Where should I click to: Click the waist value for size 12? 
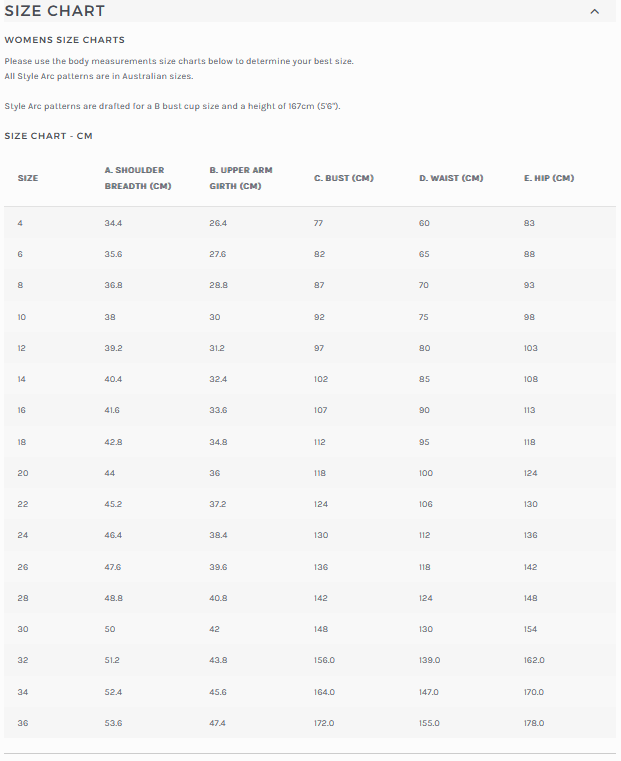425,348
